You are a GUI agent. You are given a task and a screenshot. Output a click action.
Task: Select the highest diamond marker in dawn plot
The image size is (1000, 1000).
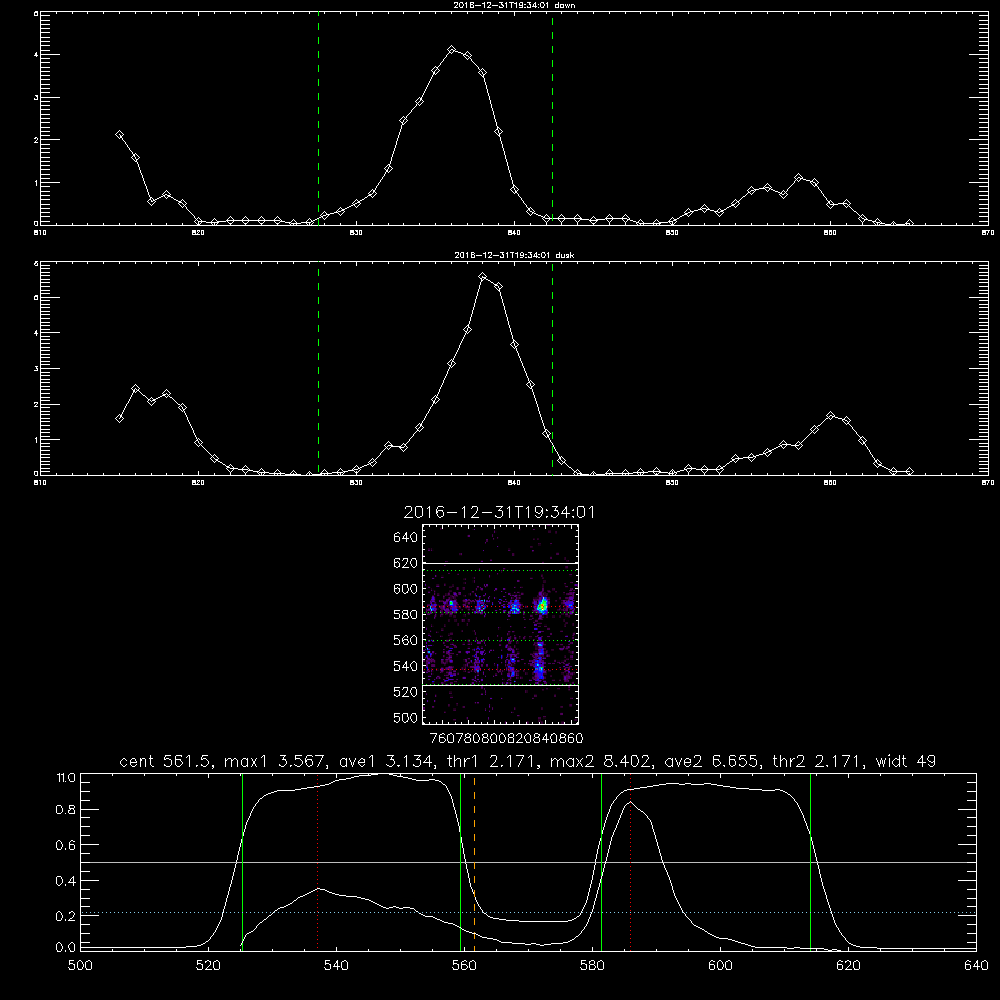tap(452, 50)
